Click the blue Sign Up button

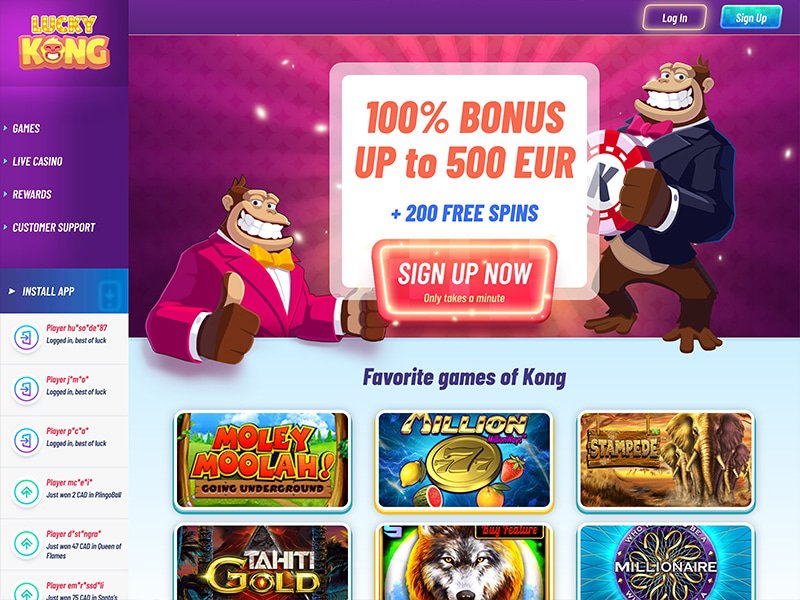coord(751,18)
